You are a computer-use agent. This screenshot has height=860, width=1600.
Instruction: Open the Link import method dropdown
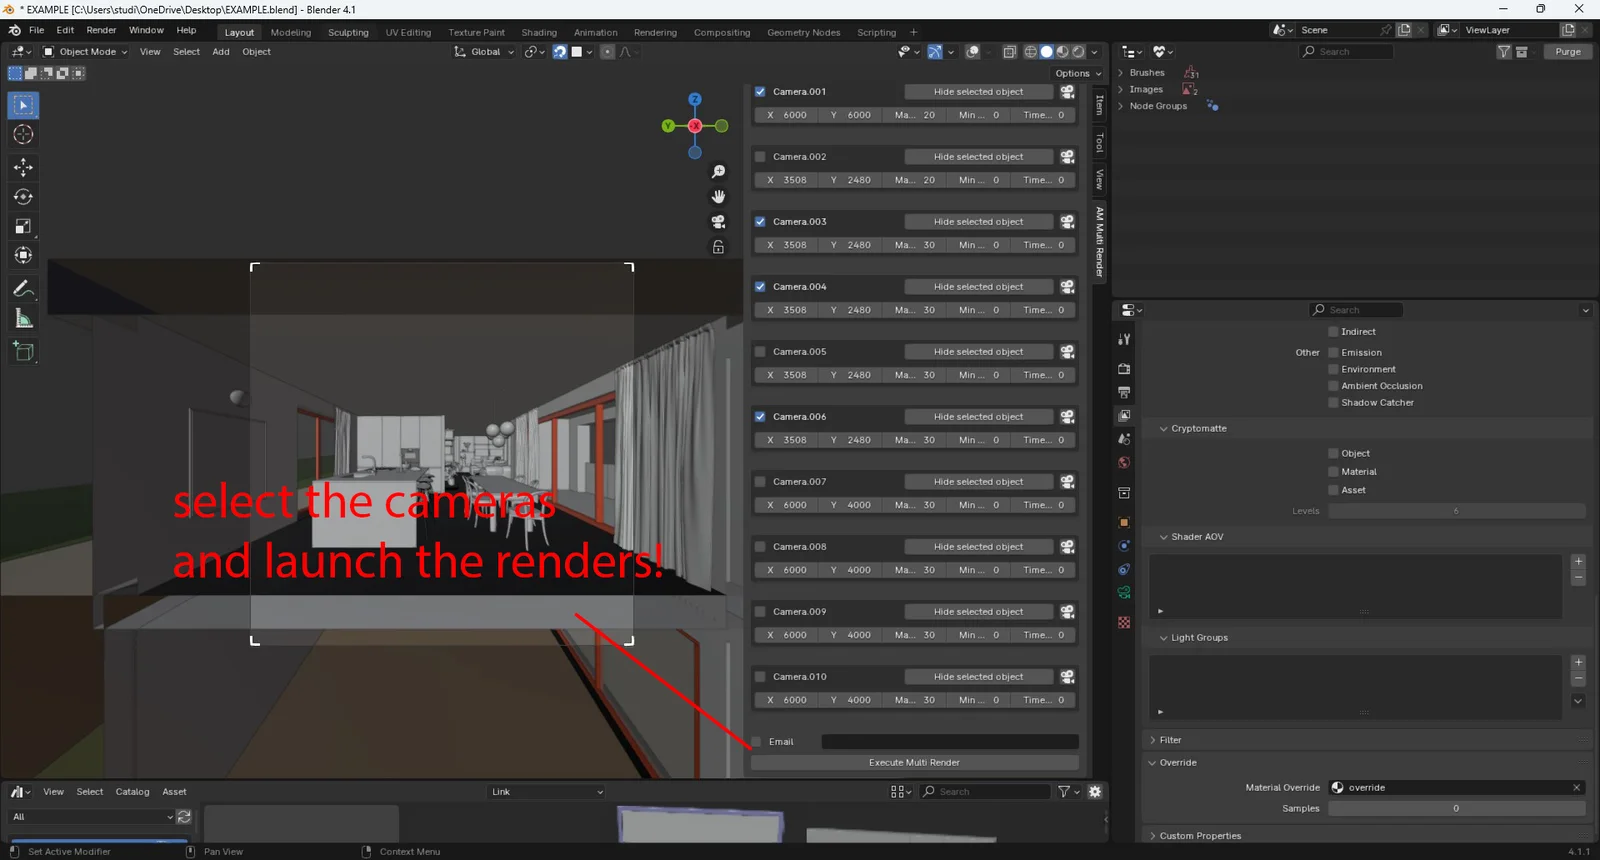coord(547,792)
